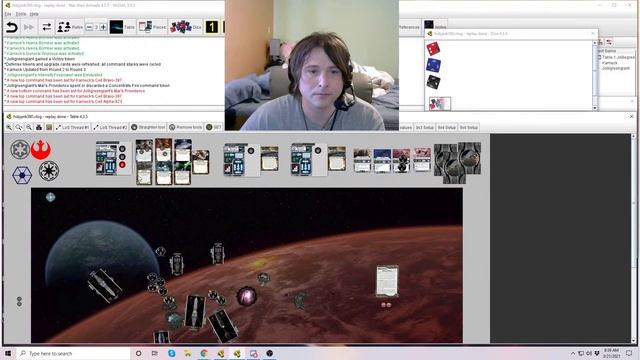Image resolution: width=640 pixels, height=360 pixels.
Task: Activate LoS Thread #1 tool
Action: pyautogui.click(x=72, y=127)
